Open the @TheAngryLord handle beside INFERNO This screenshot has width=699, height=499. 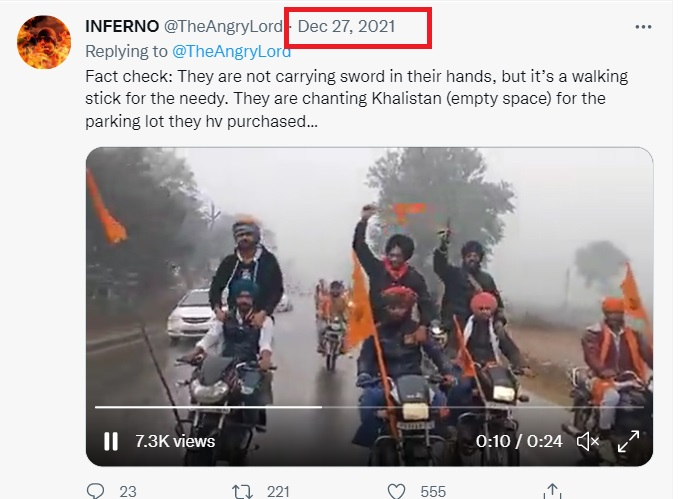[229, 27]
